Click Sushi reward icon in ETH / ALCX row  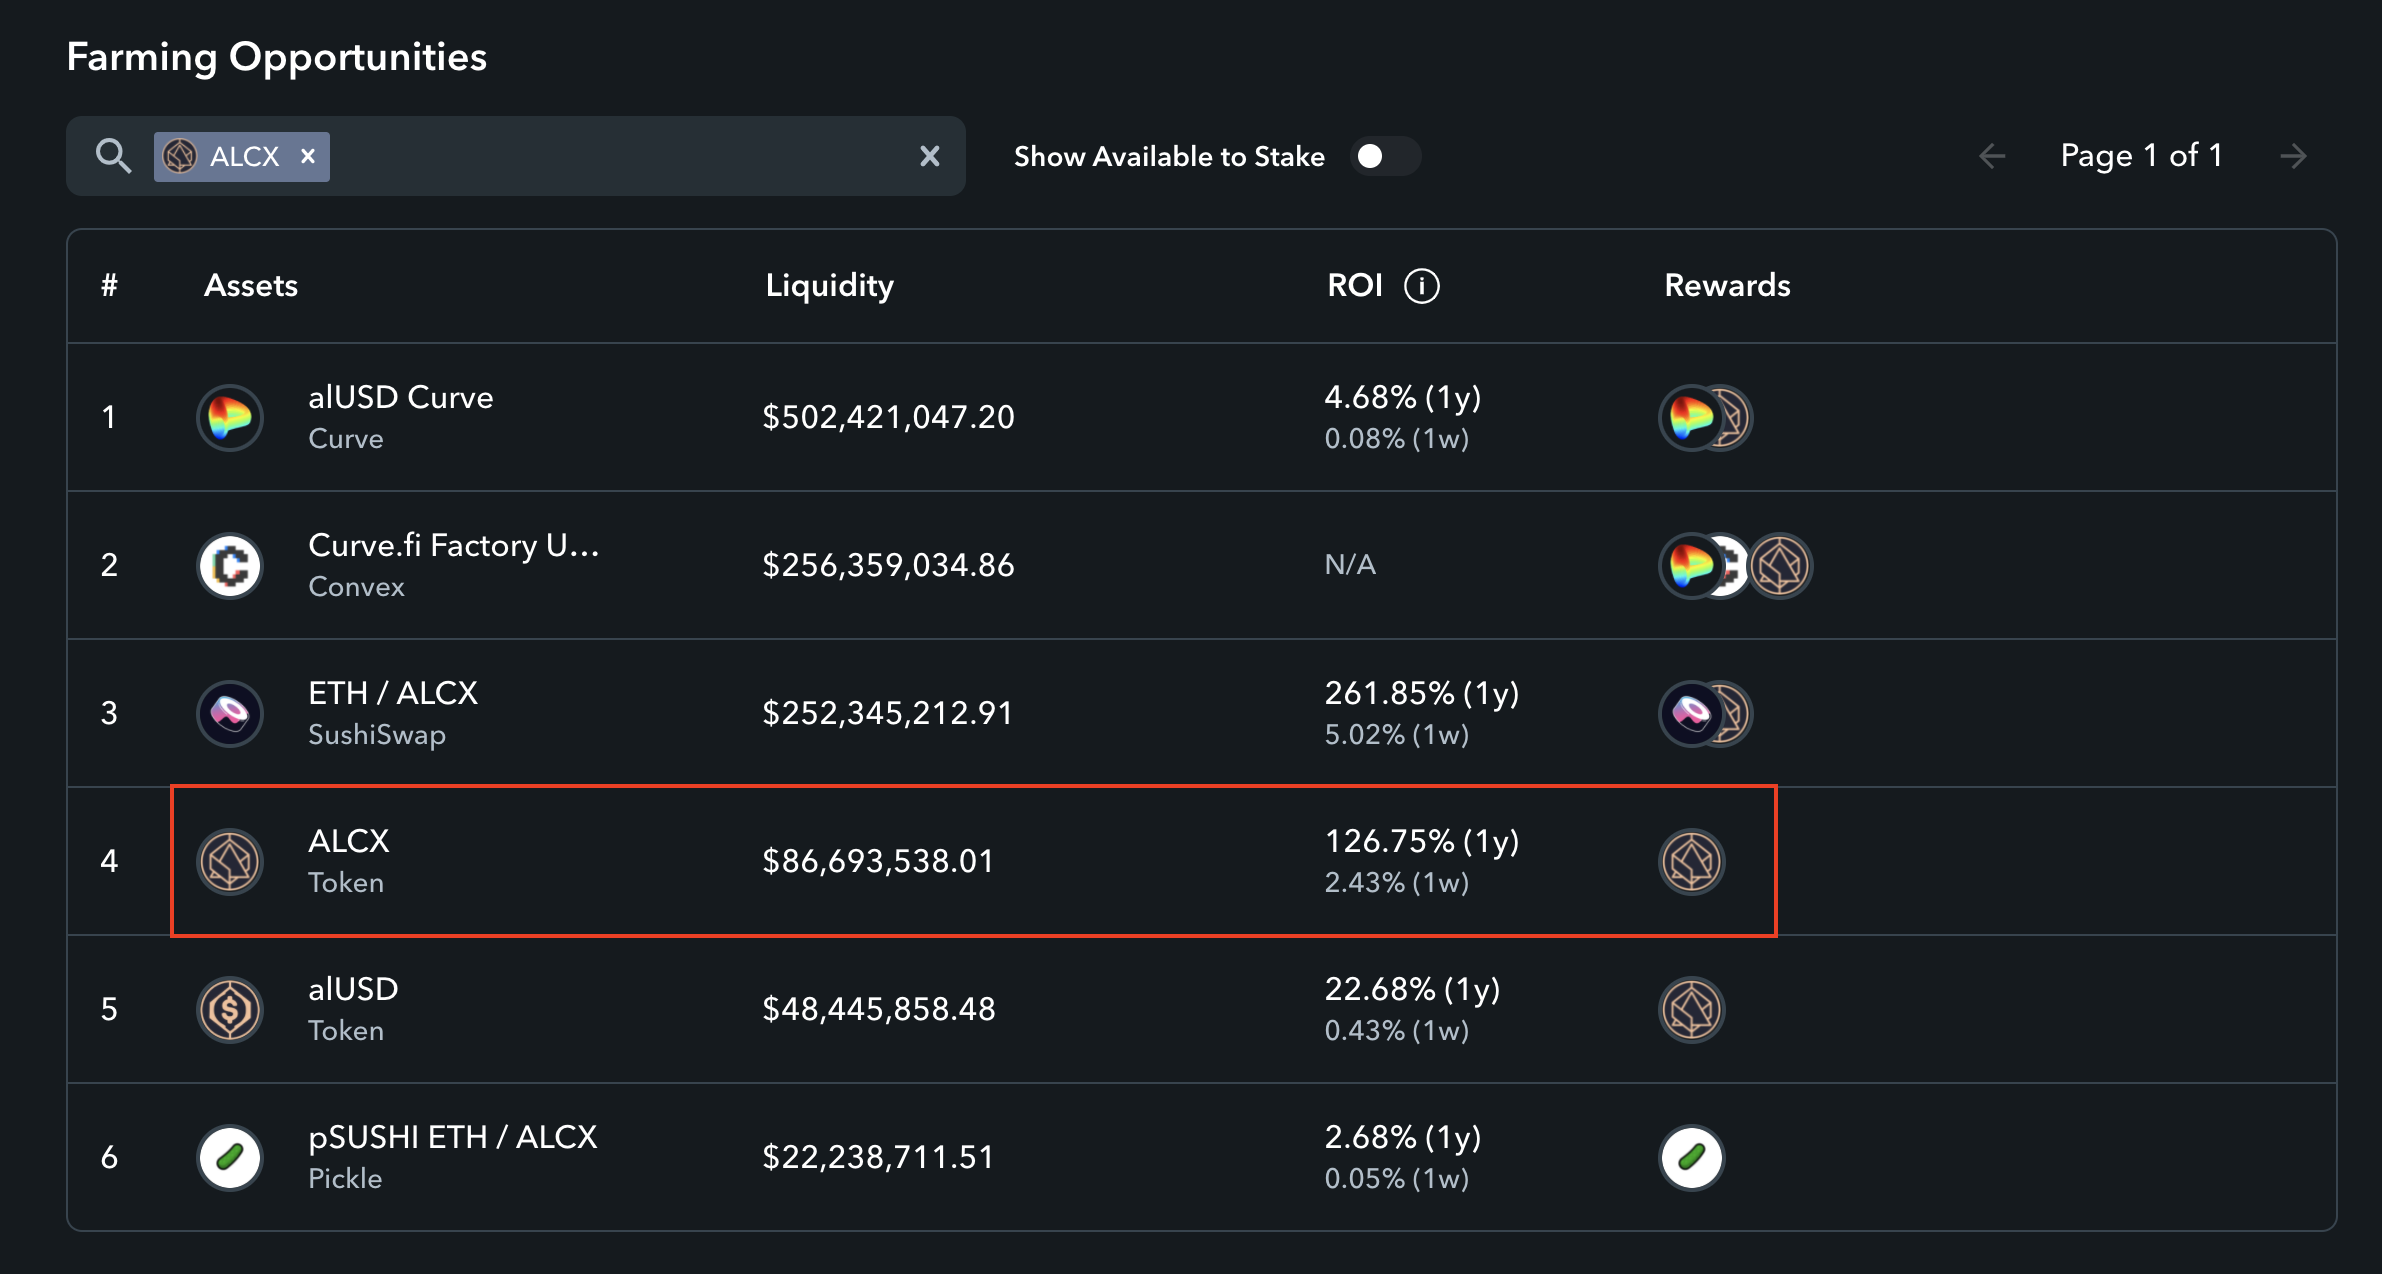[1691, 713]
